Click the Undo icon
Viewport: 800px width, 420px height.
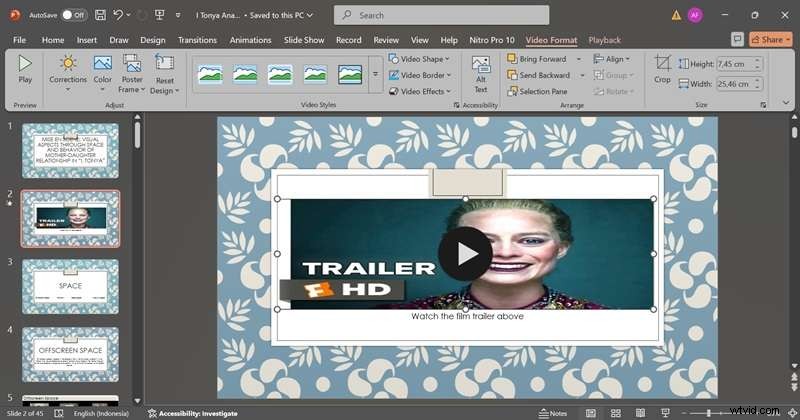point(118,15)
